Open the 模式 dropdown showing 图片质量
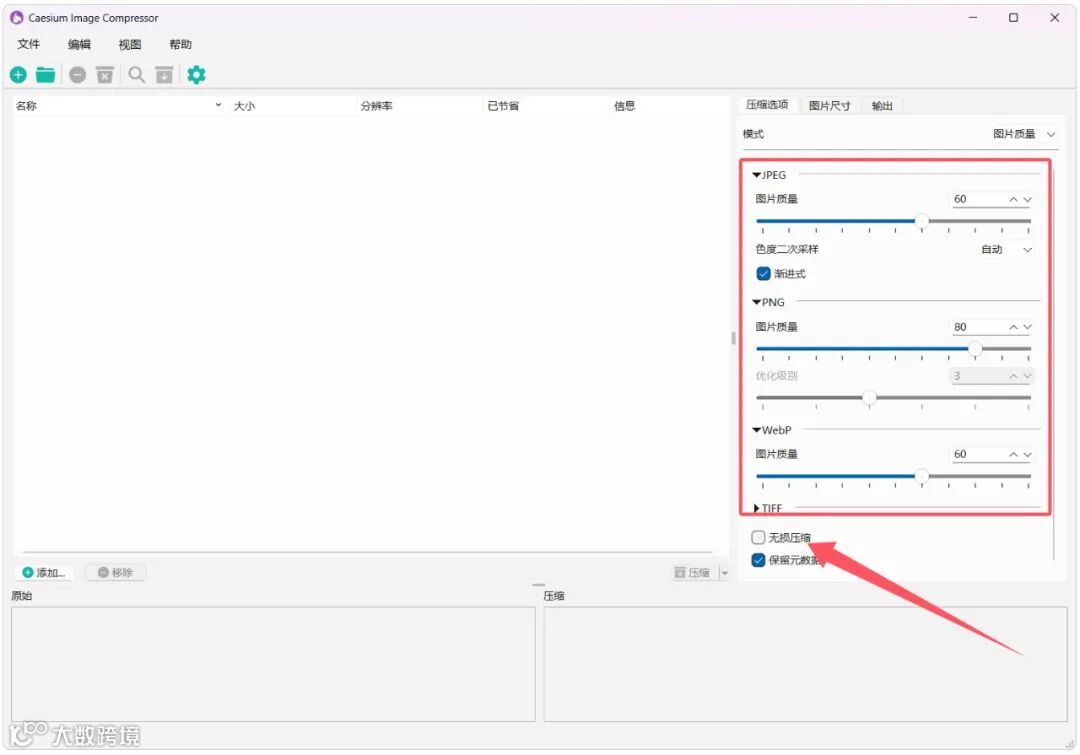This screenshot has width=1080, height=755. 1024,134
